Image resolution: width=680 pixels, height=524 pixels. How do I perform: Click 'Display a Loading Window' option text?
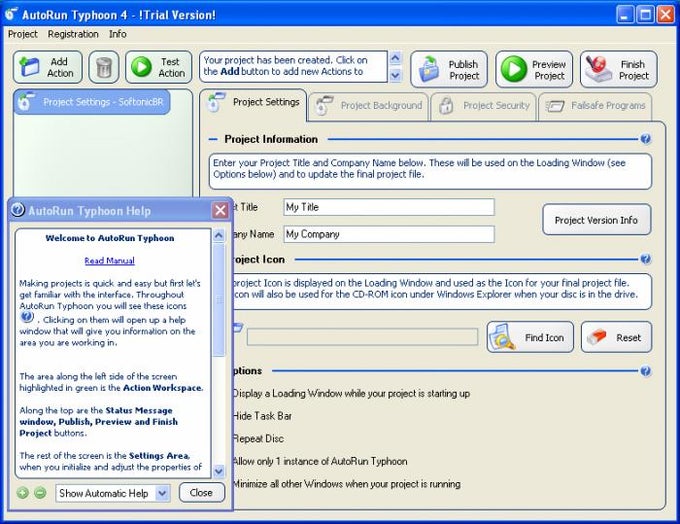(351, 393)
